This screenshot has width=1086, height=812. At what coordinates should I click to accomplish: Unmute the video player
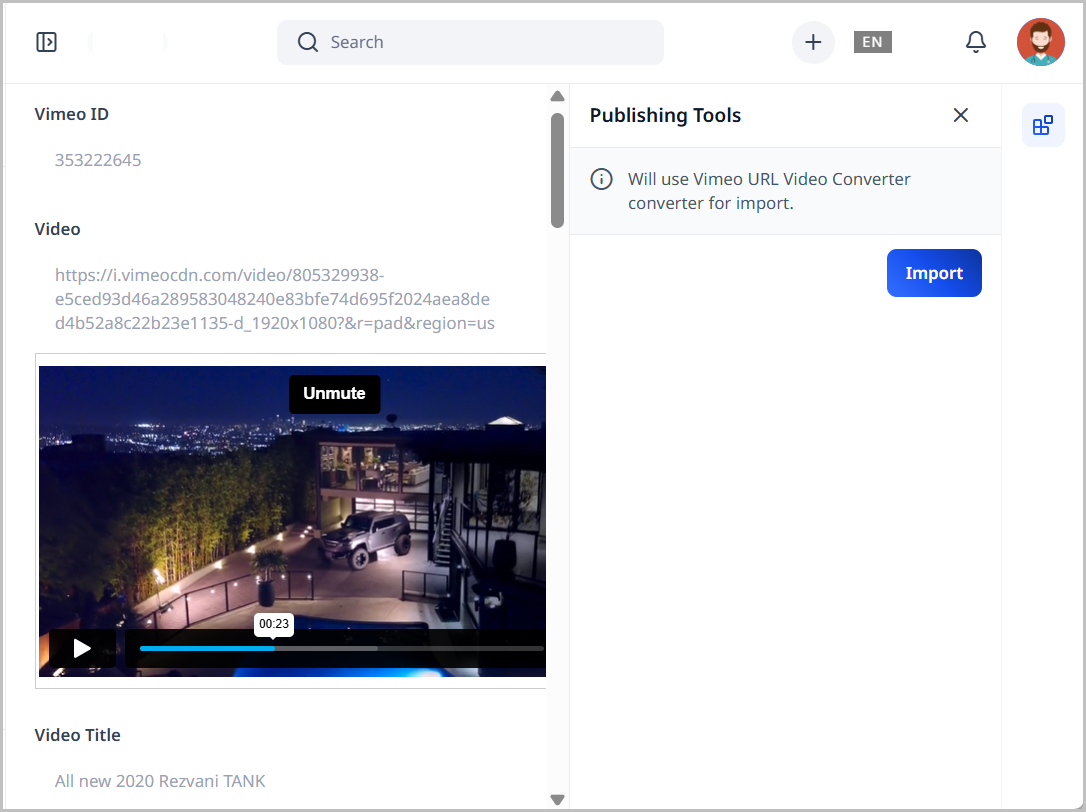(x=334, y=394)
